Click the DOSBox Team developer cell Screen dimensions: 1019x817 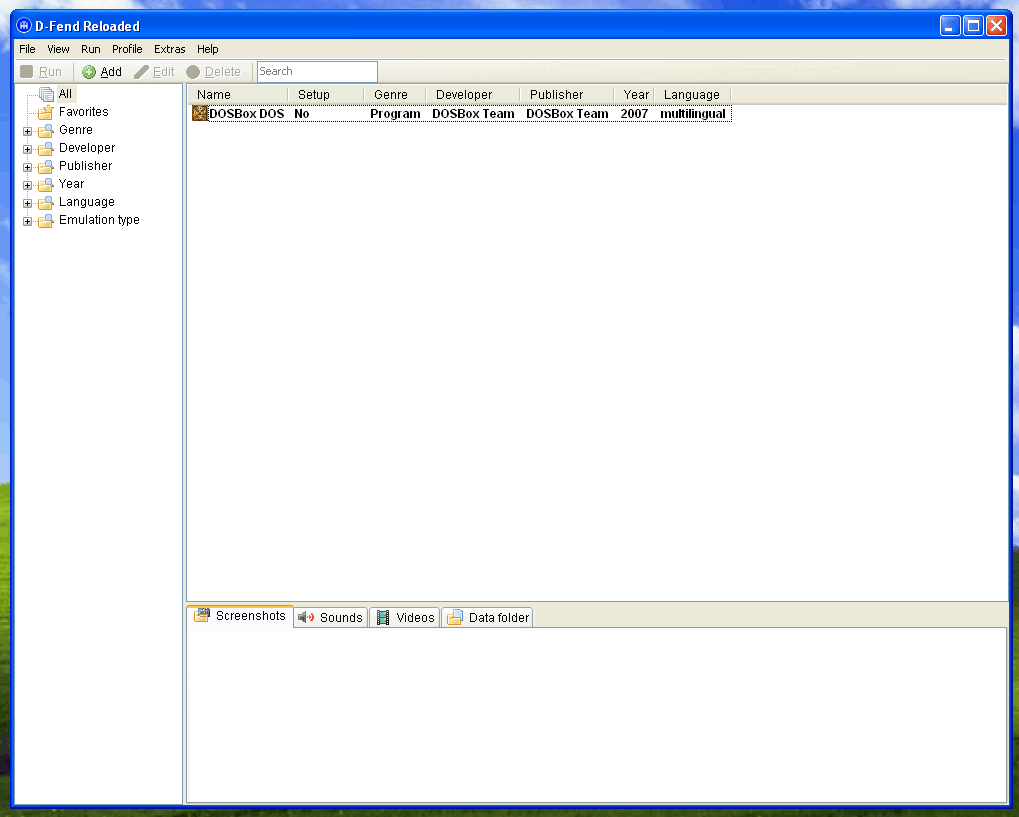pos(473,114)
